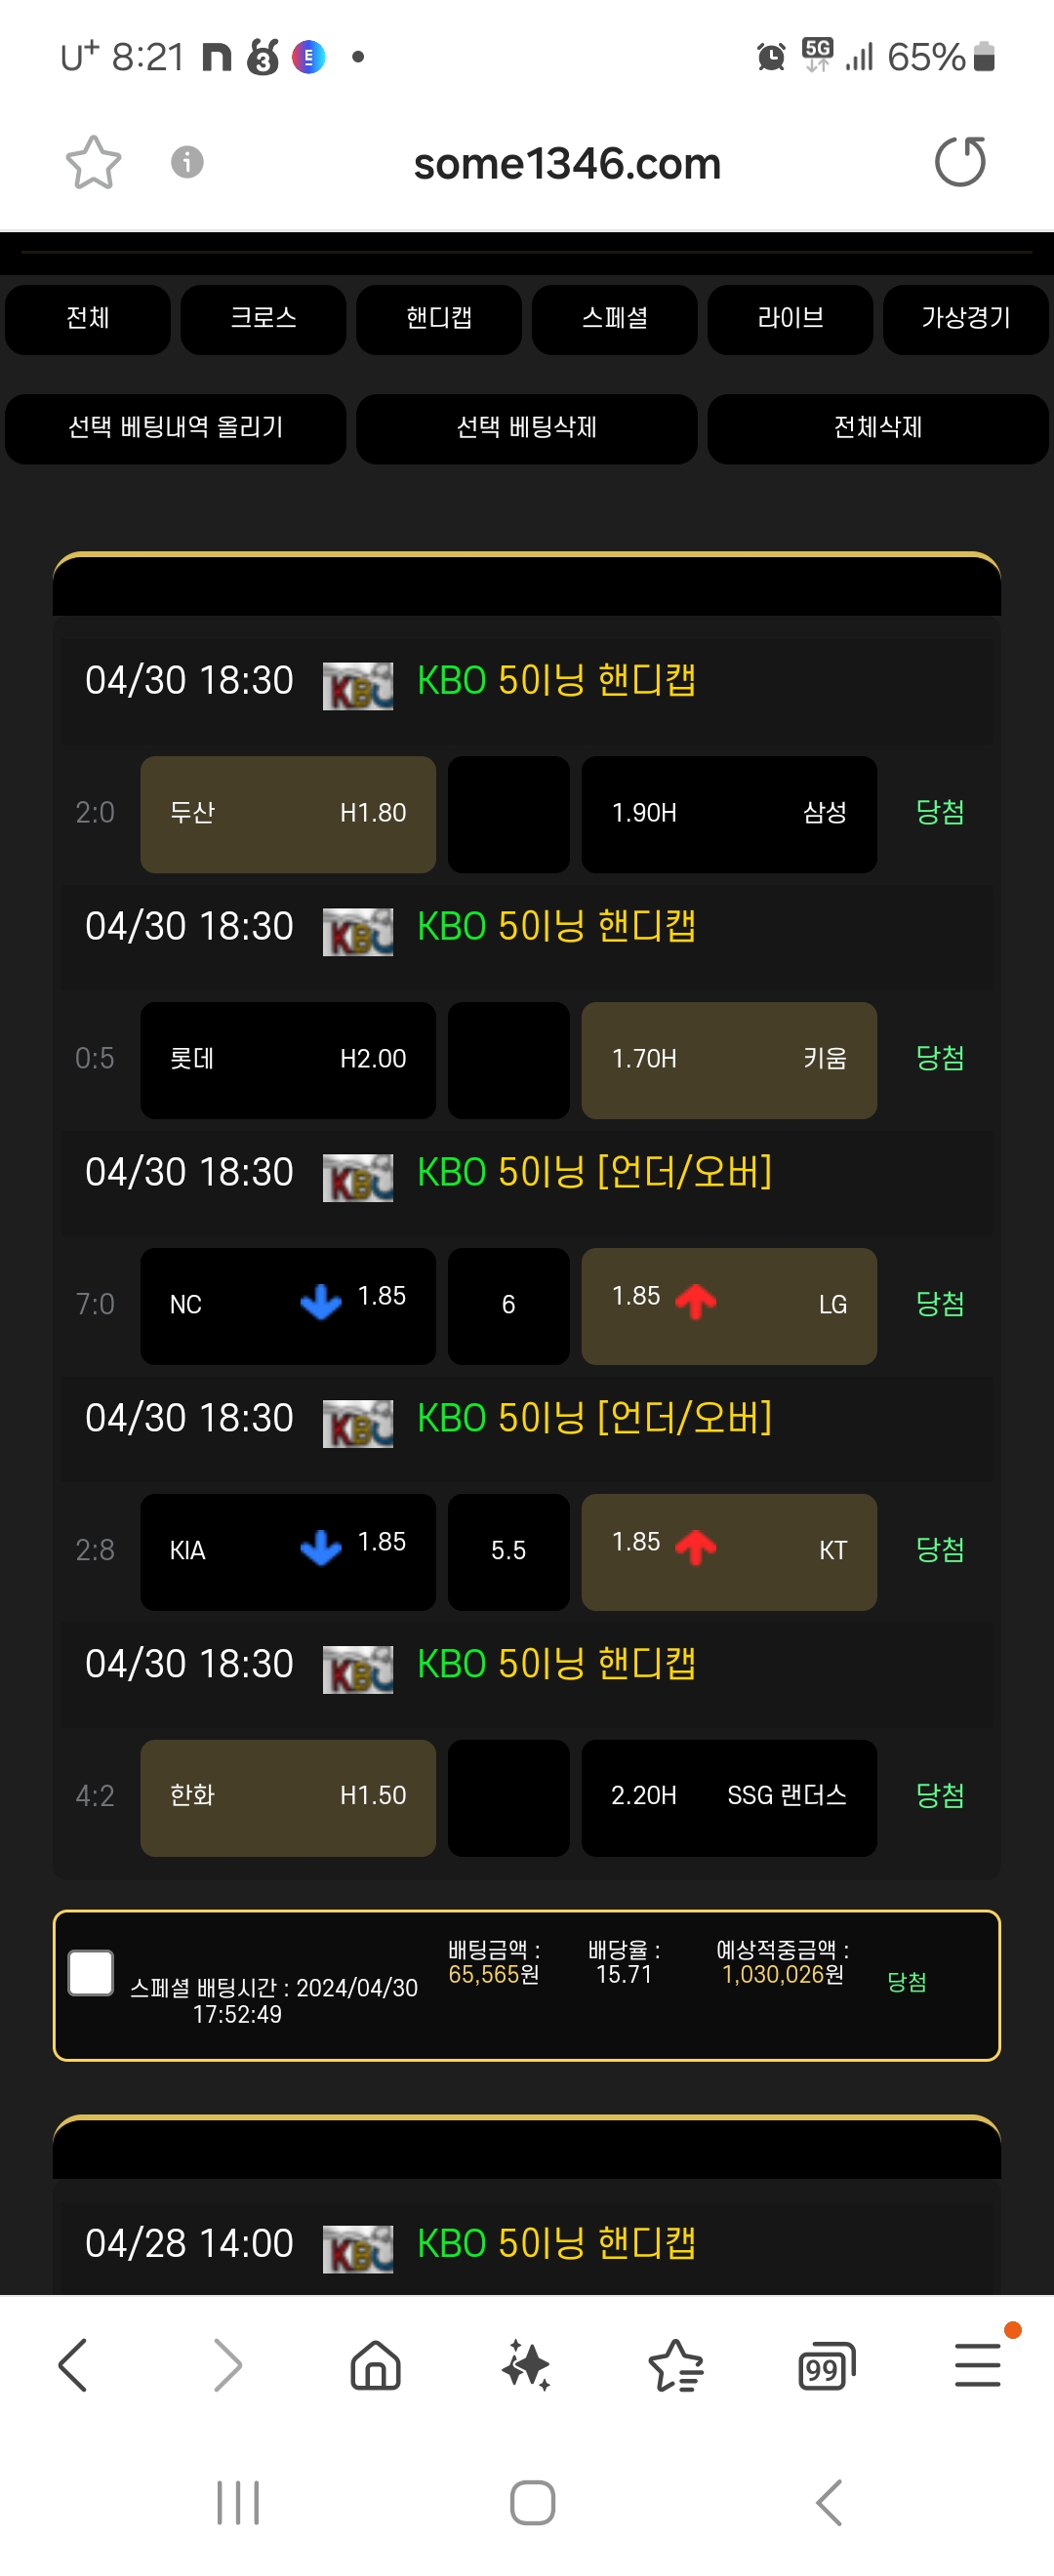This screenshot has width=1054, height=2576.
Task: Tap the some1346.com address field
Action: 567,163
